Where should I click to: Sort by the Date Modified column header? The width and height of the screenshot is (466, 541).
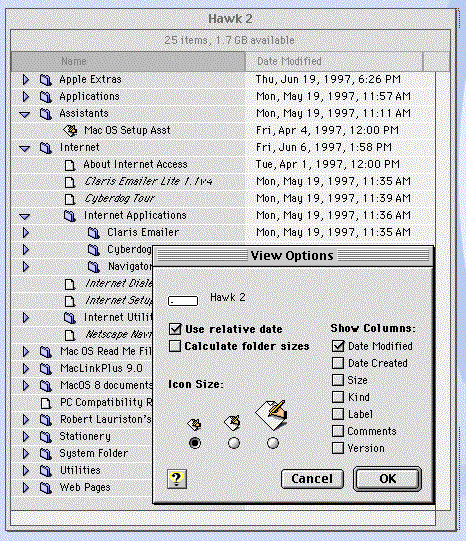pos(334,61)
